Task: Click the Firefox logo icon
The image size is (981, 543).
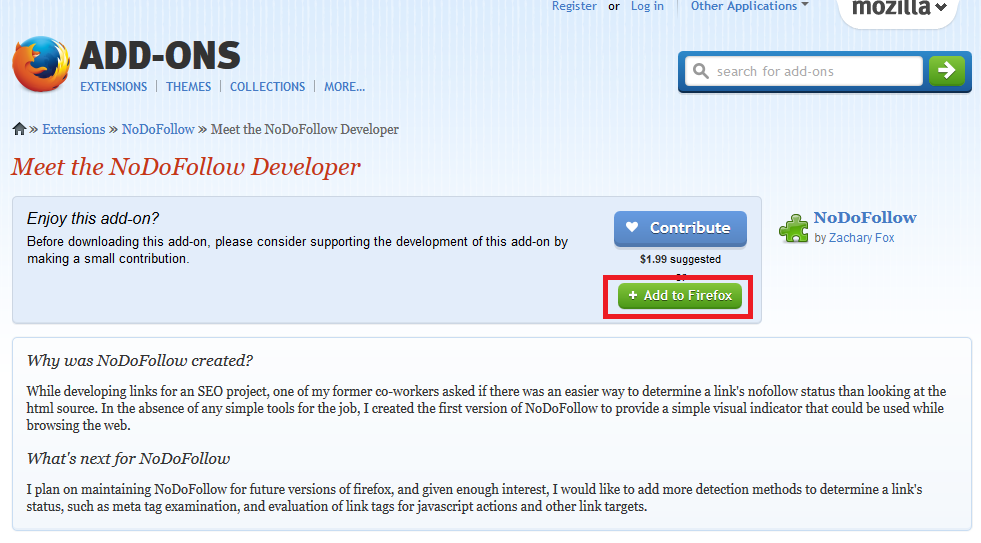Action: tap(41, 64)
